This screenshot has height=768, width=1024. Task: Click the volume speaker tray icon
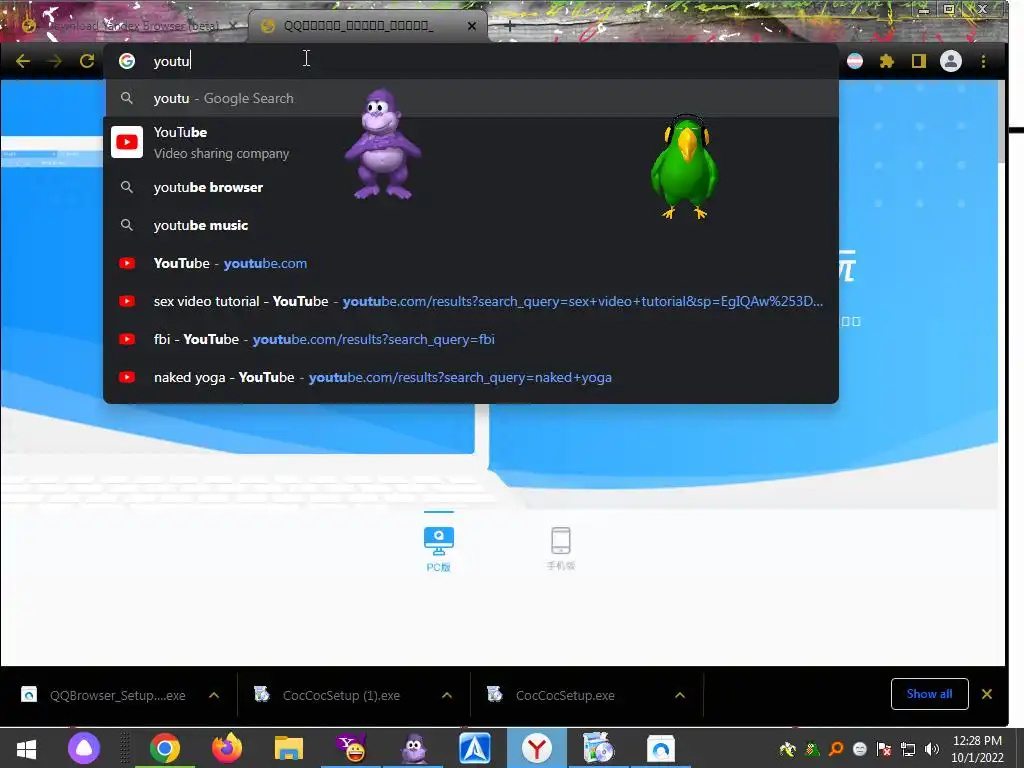click(932, 749)
